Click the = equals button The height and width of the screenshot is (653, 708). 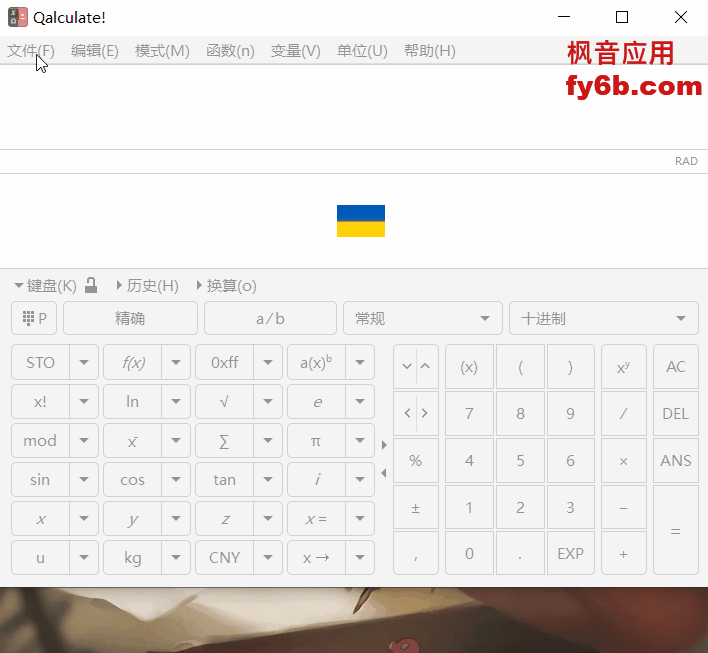tap(675, 530)
